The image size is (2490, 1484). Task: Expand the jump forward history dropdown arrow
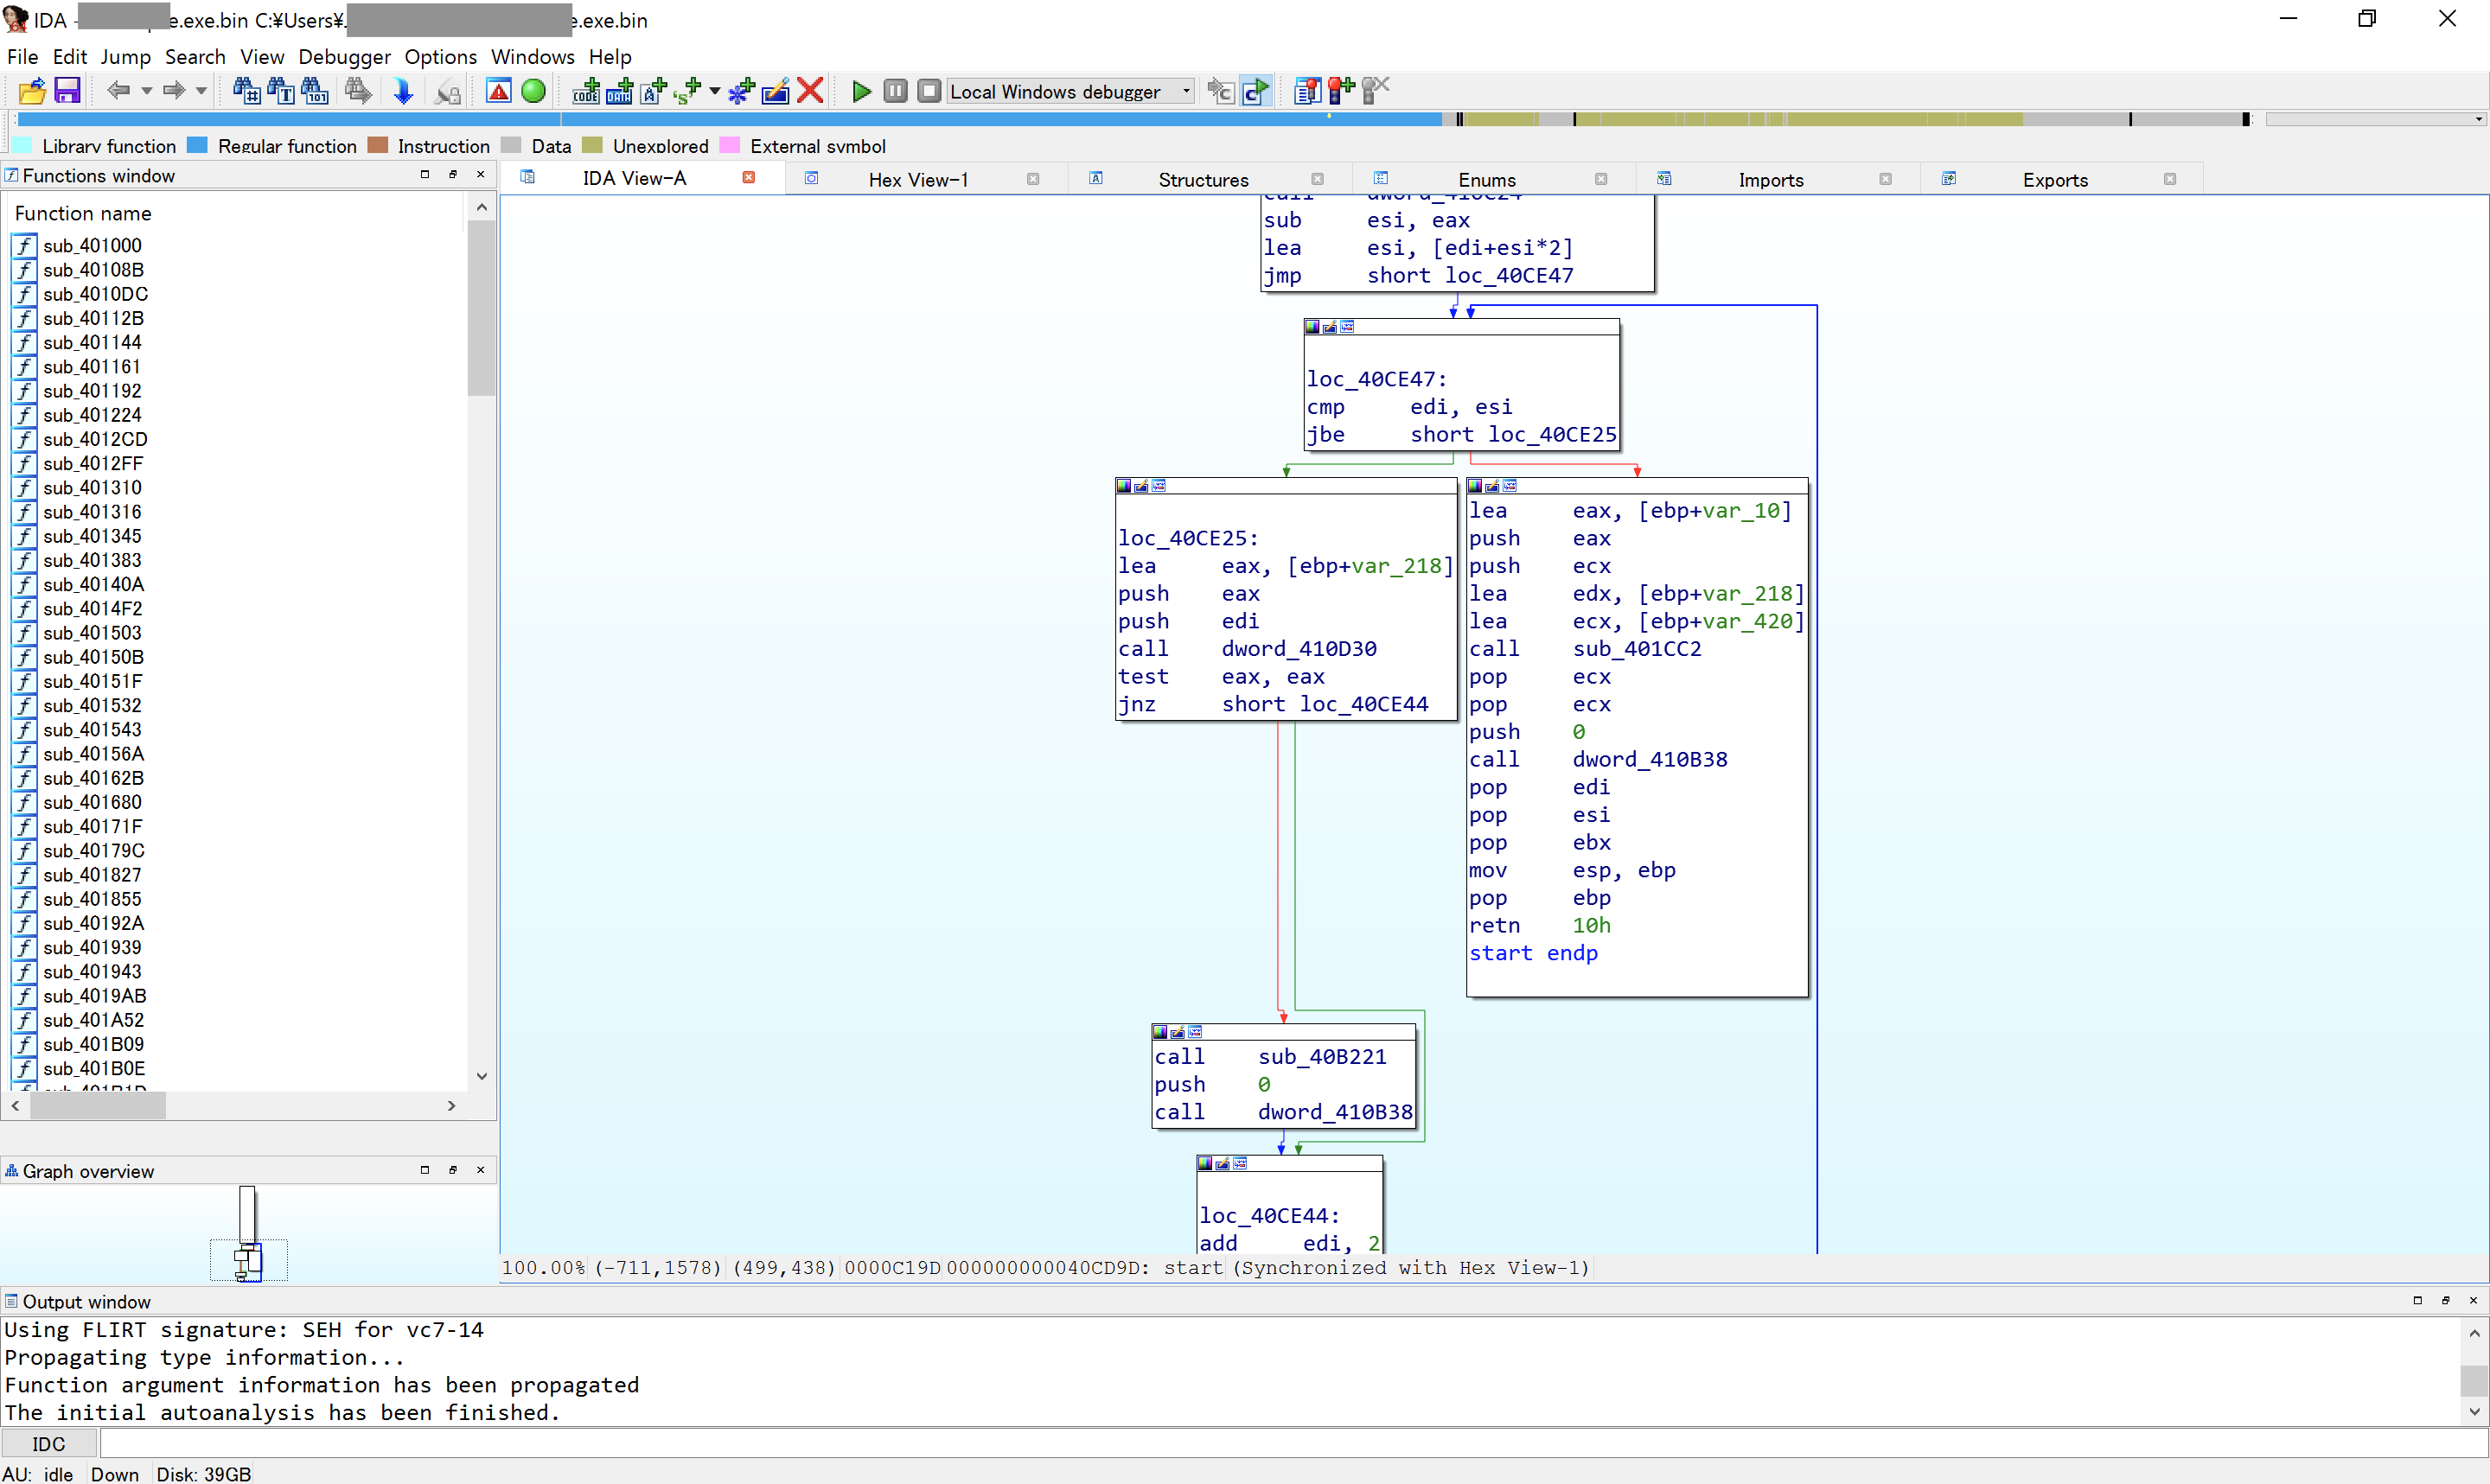pos(202,92)
